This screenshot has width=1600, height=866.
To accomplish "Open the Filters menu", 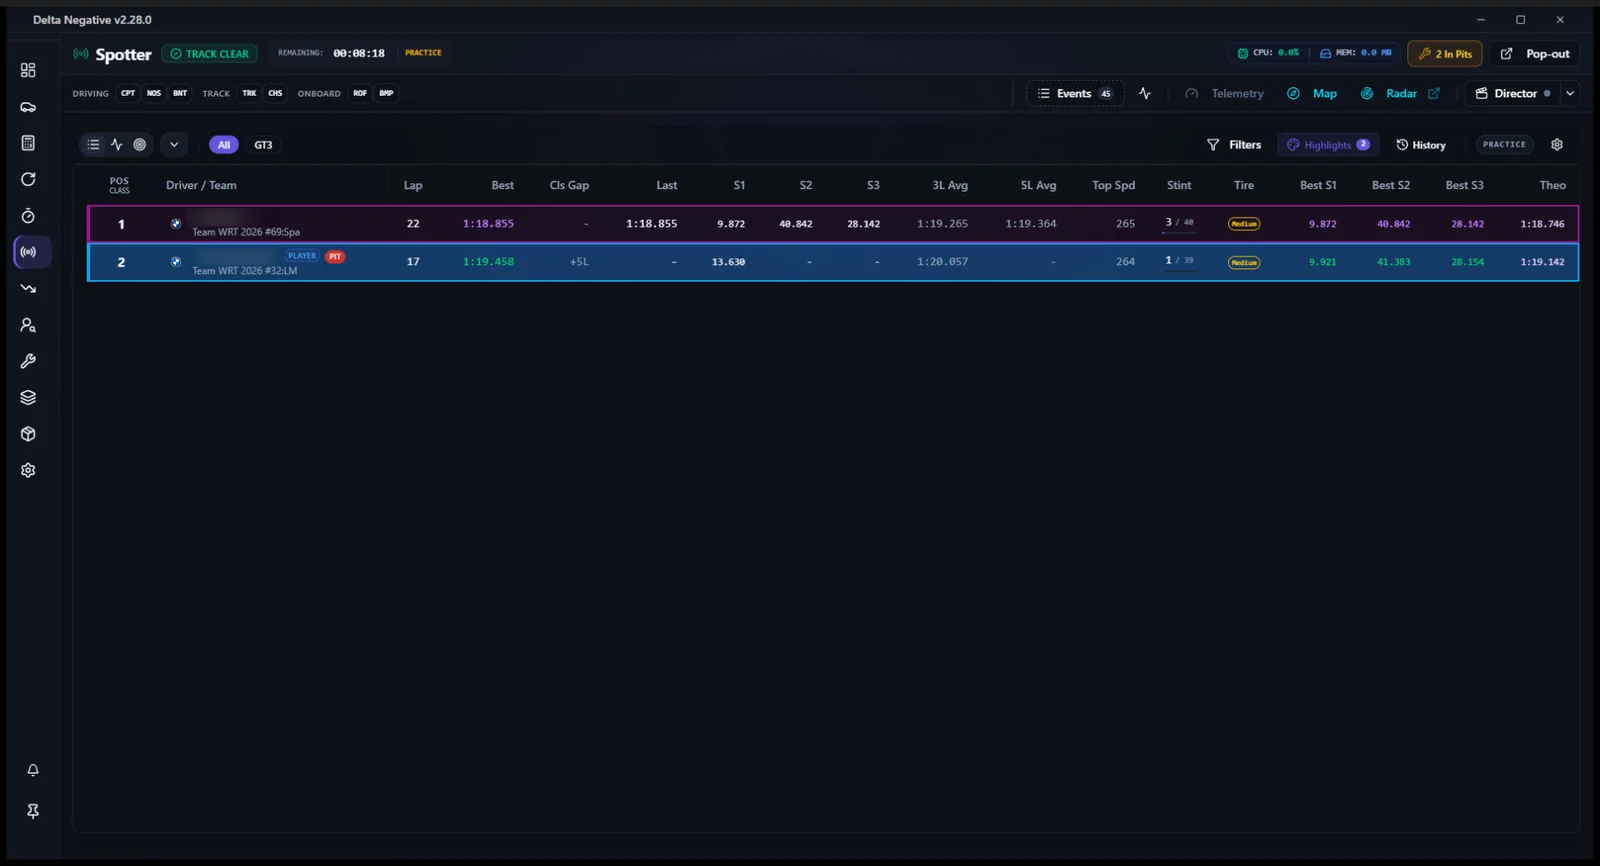I will [1234, 145].
